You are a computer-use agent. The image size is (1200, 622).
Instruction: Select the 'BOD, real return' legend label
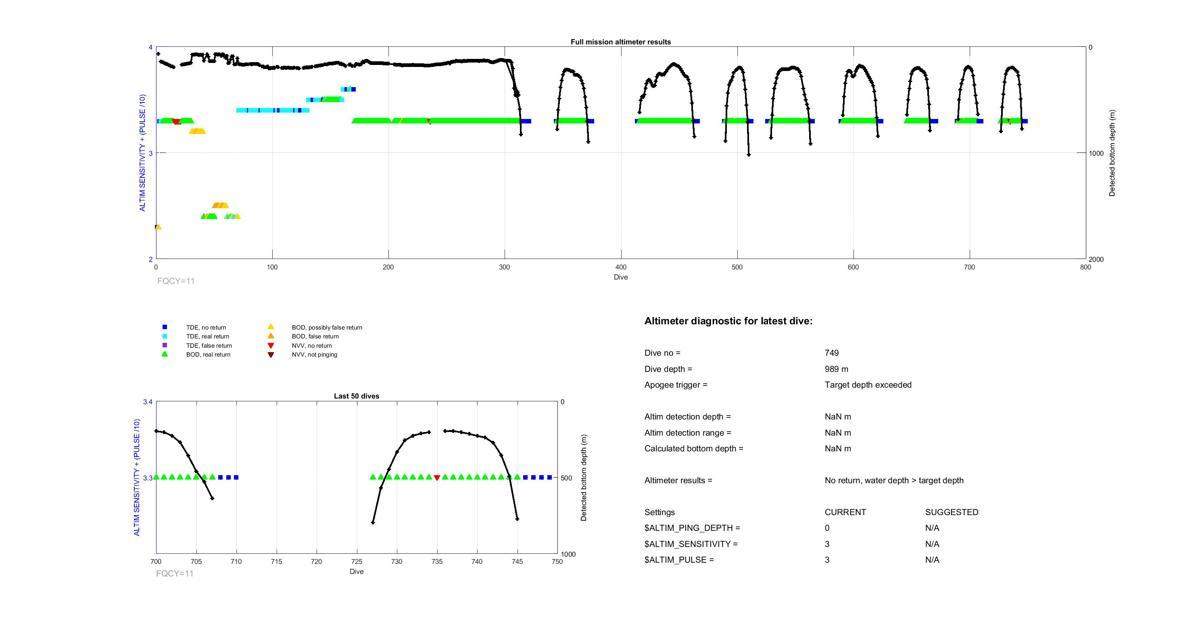208,354
